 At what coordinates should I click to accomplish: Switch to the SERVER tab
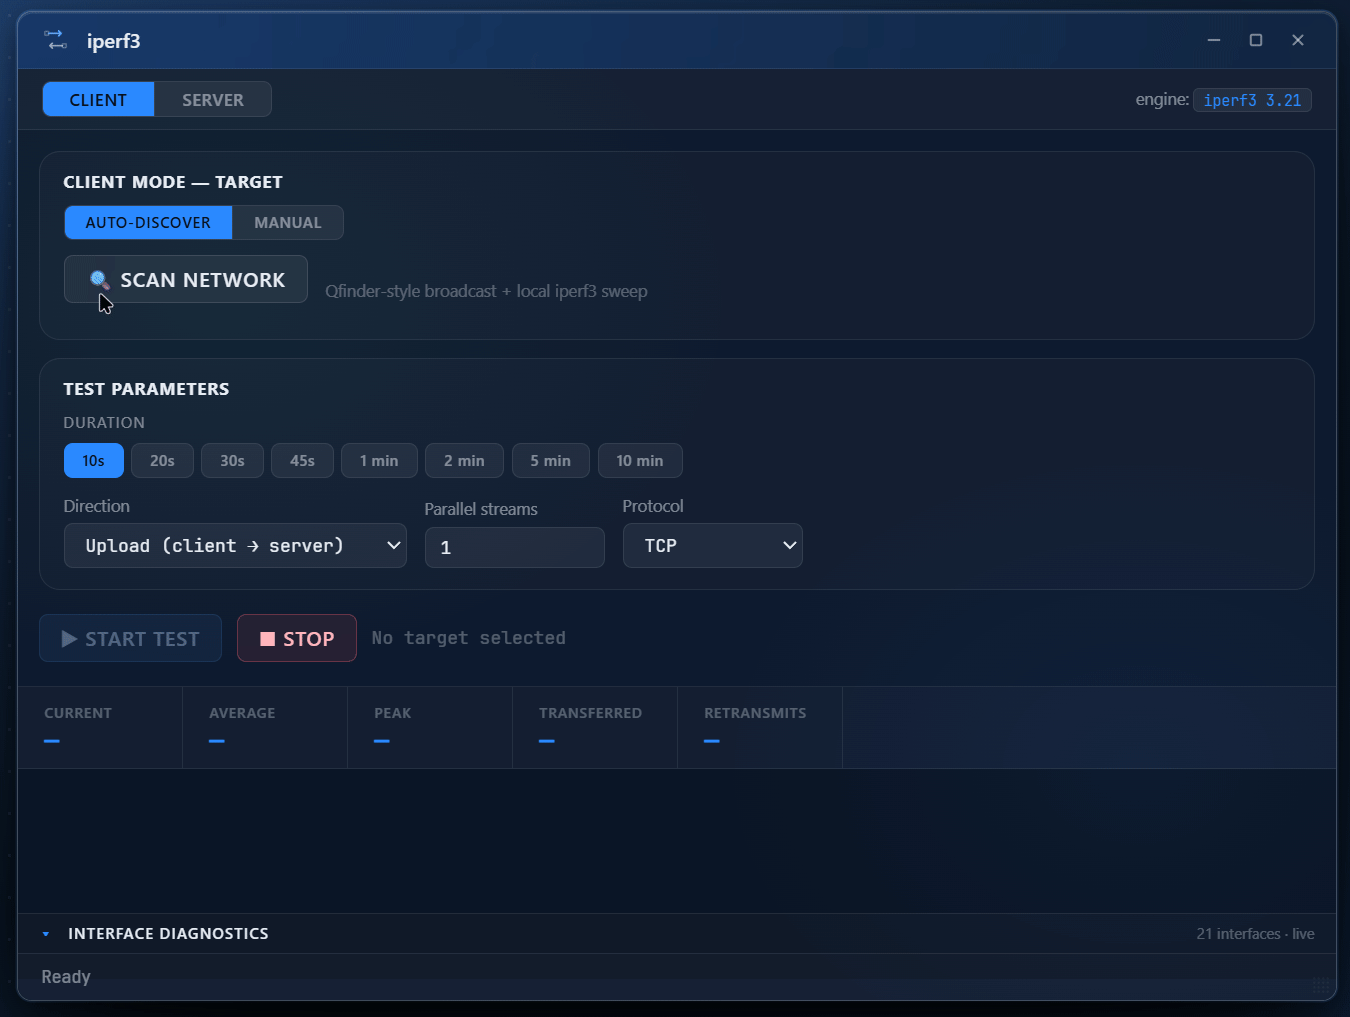point(213,99)
